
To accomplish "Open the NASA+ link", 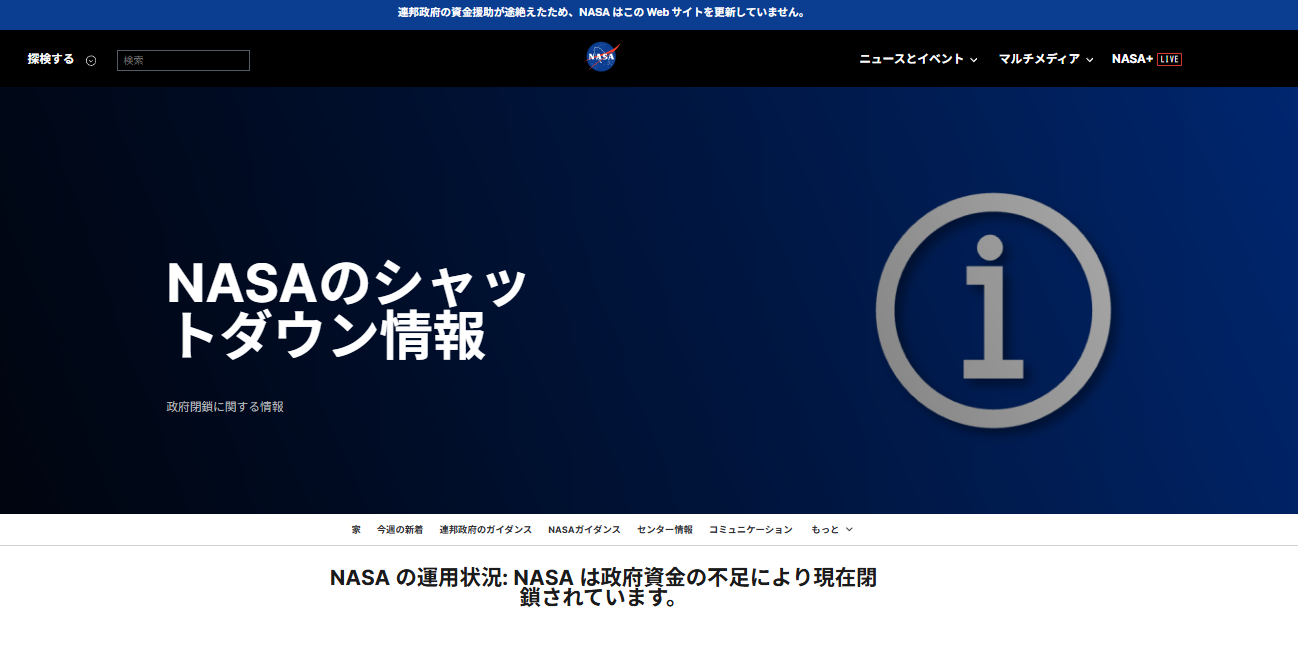I will pos(1132,59).
